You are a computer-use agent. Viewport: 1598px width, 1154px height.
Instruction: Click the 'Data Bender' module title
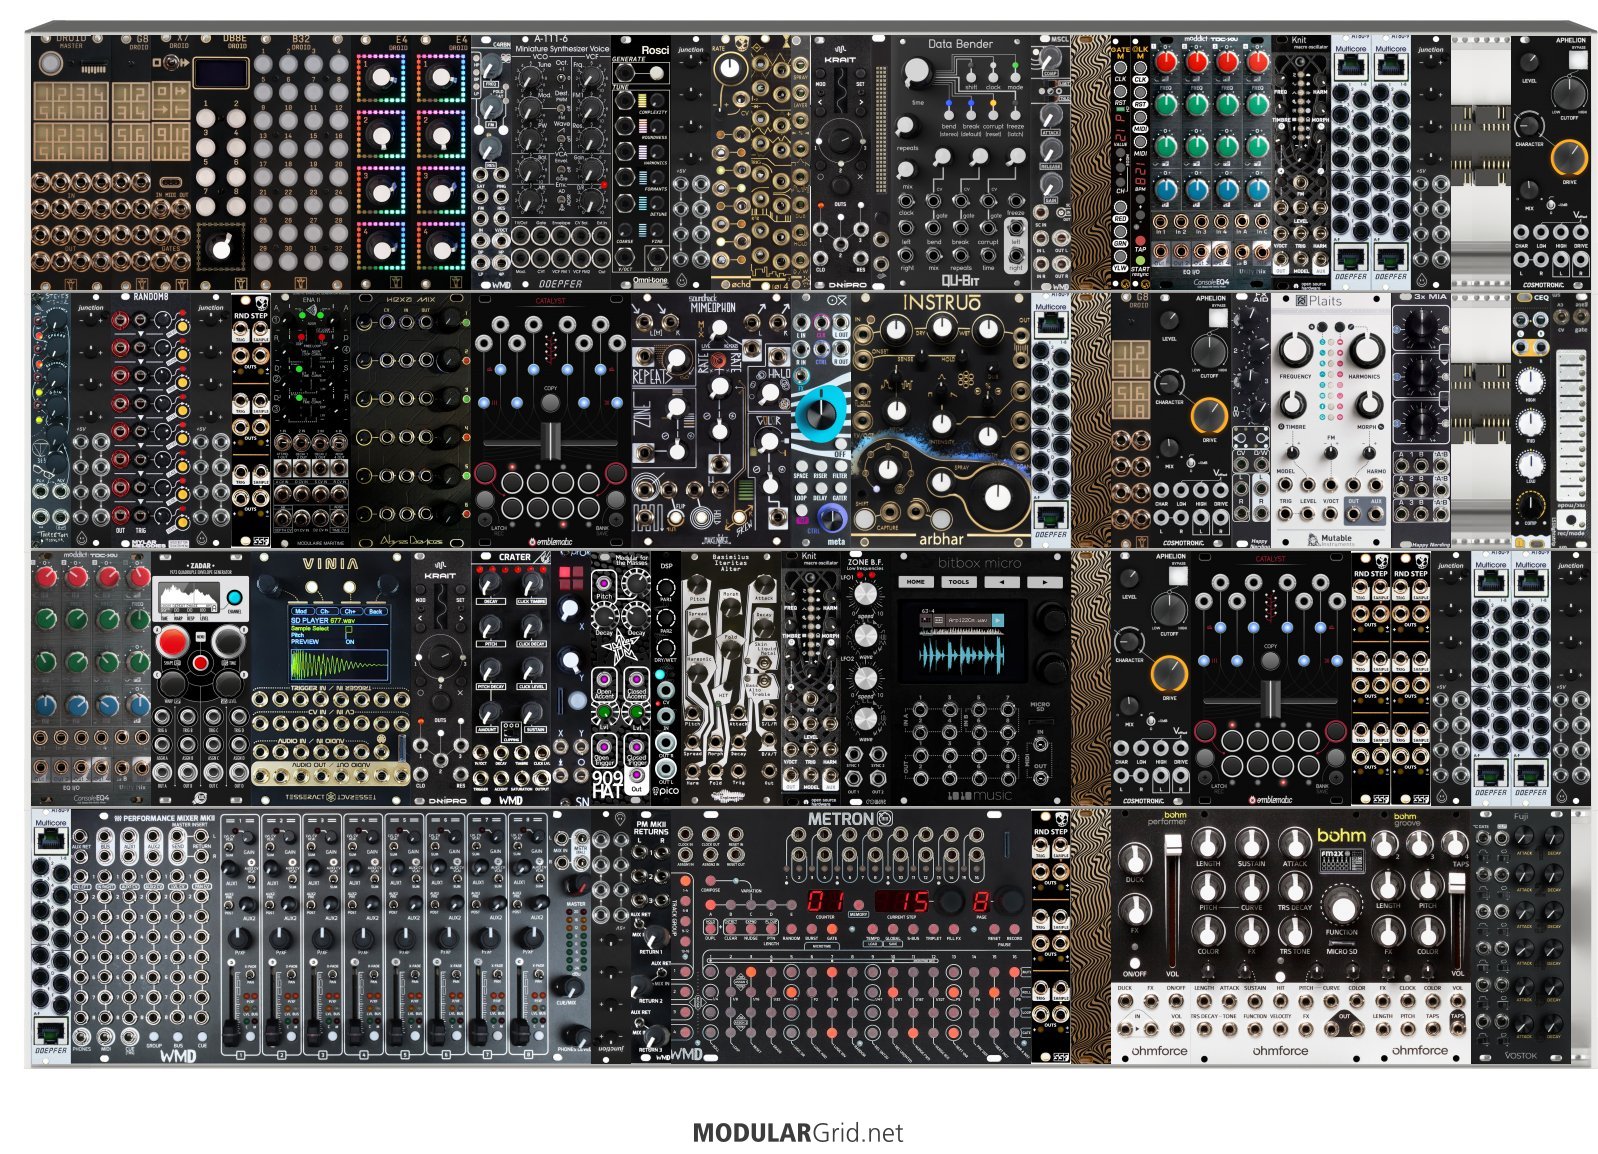(x=960, y=44)
